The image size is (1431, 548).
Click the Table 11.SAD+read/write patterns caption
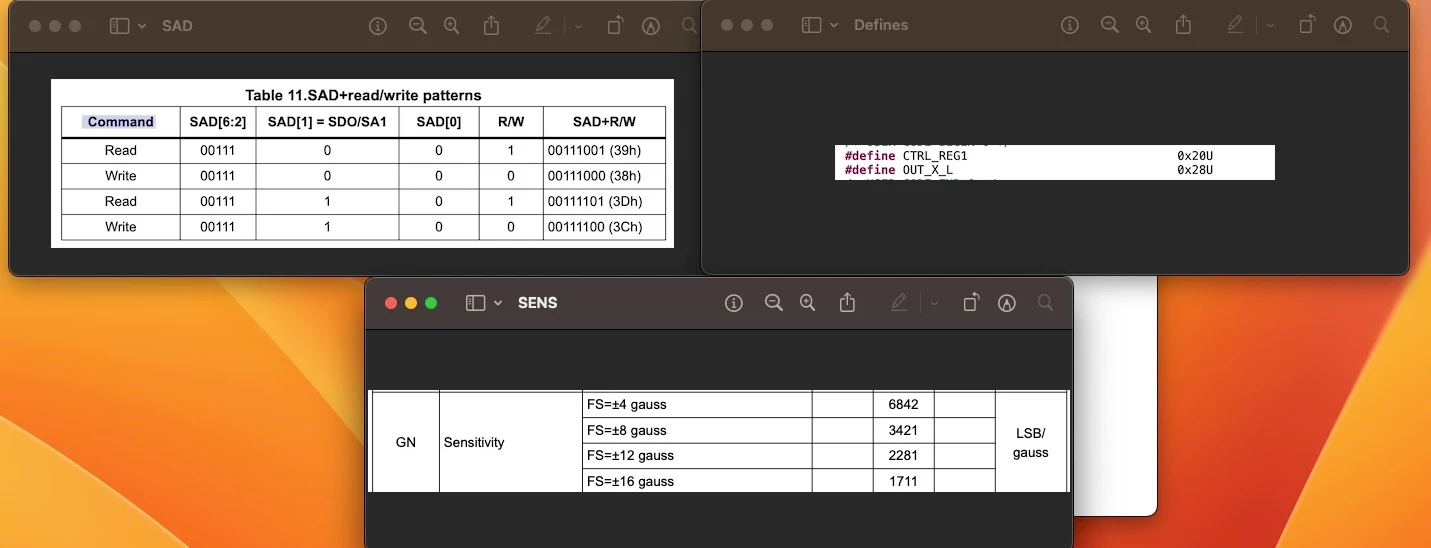(363, 95)
